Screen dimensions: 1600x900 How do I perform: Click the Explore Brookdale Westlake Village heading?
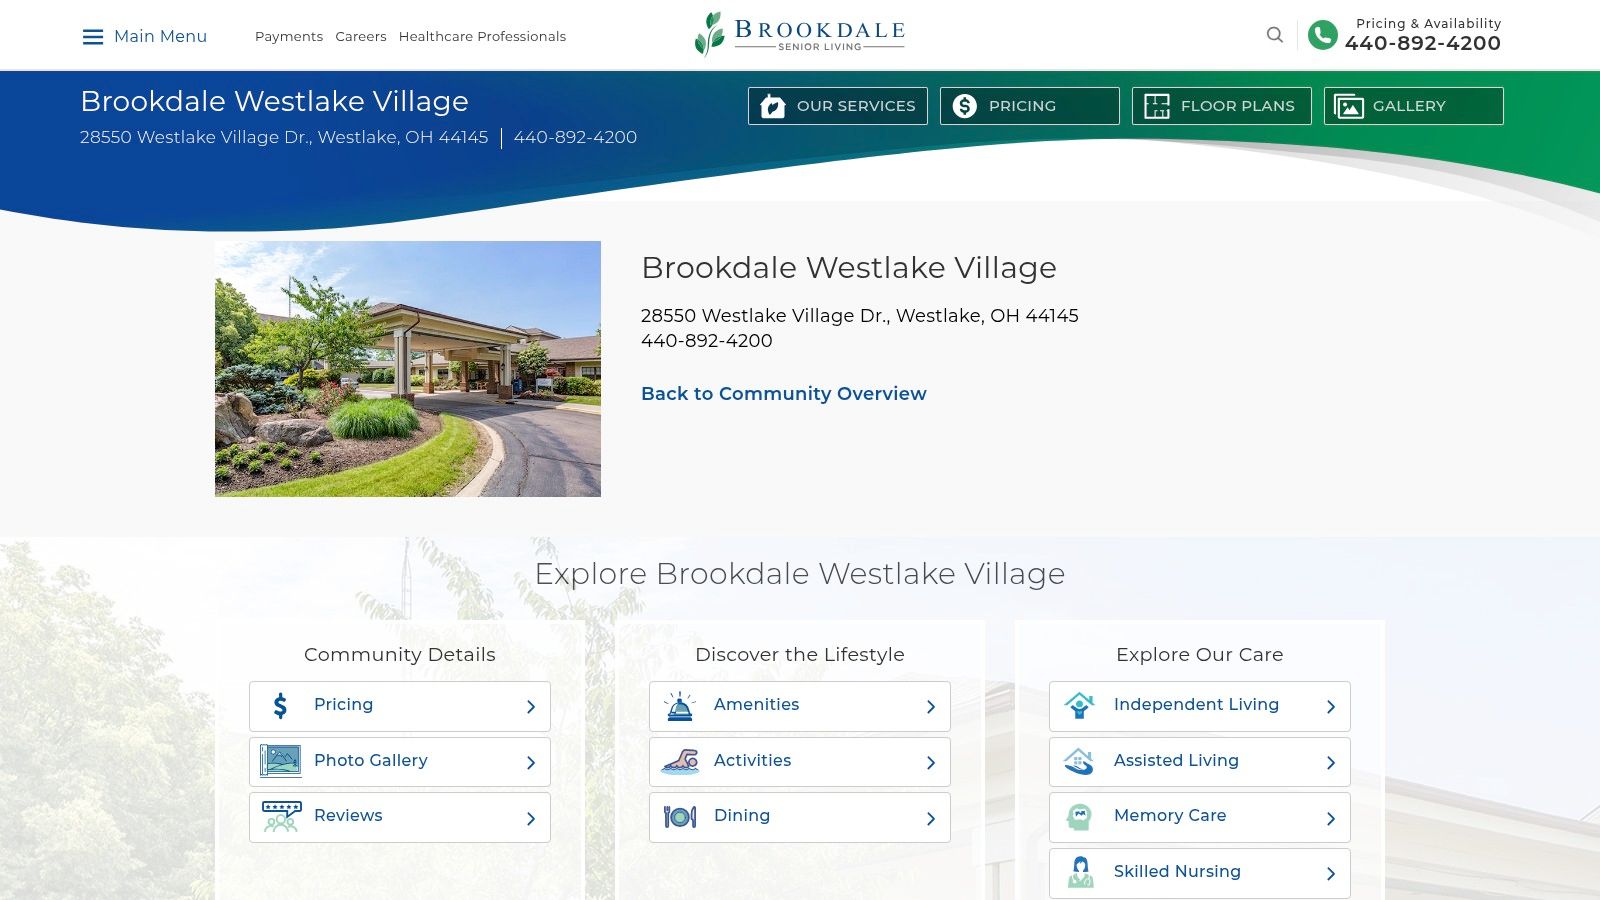click(x=800, y=574)
